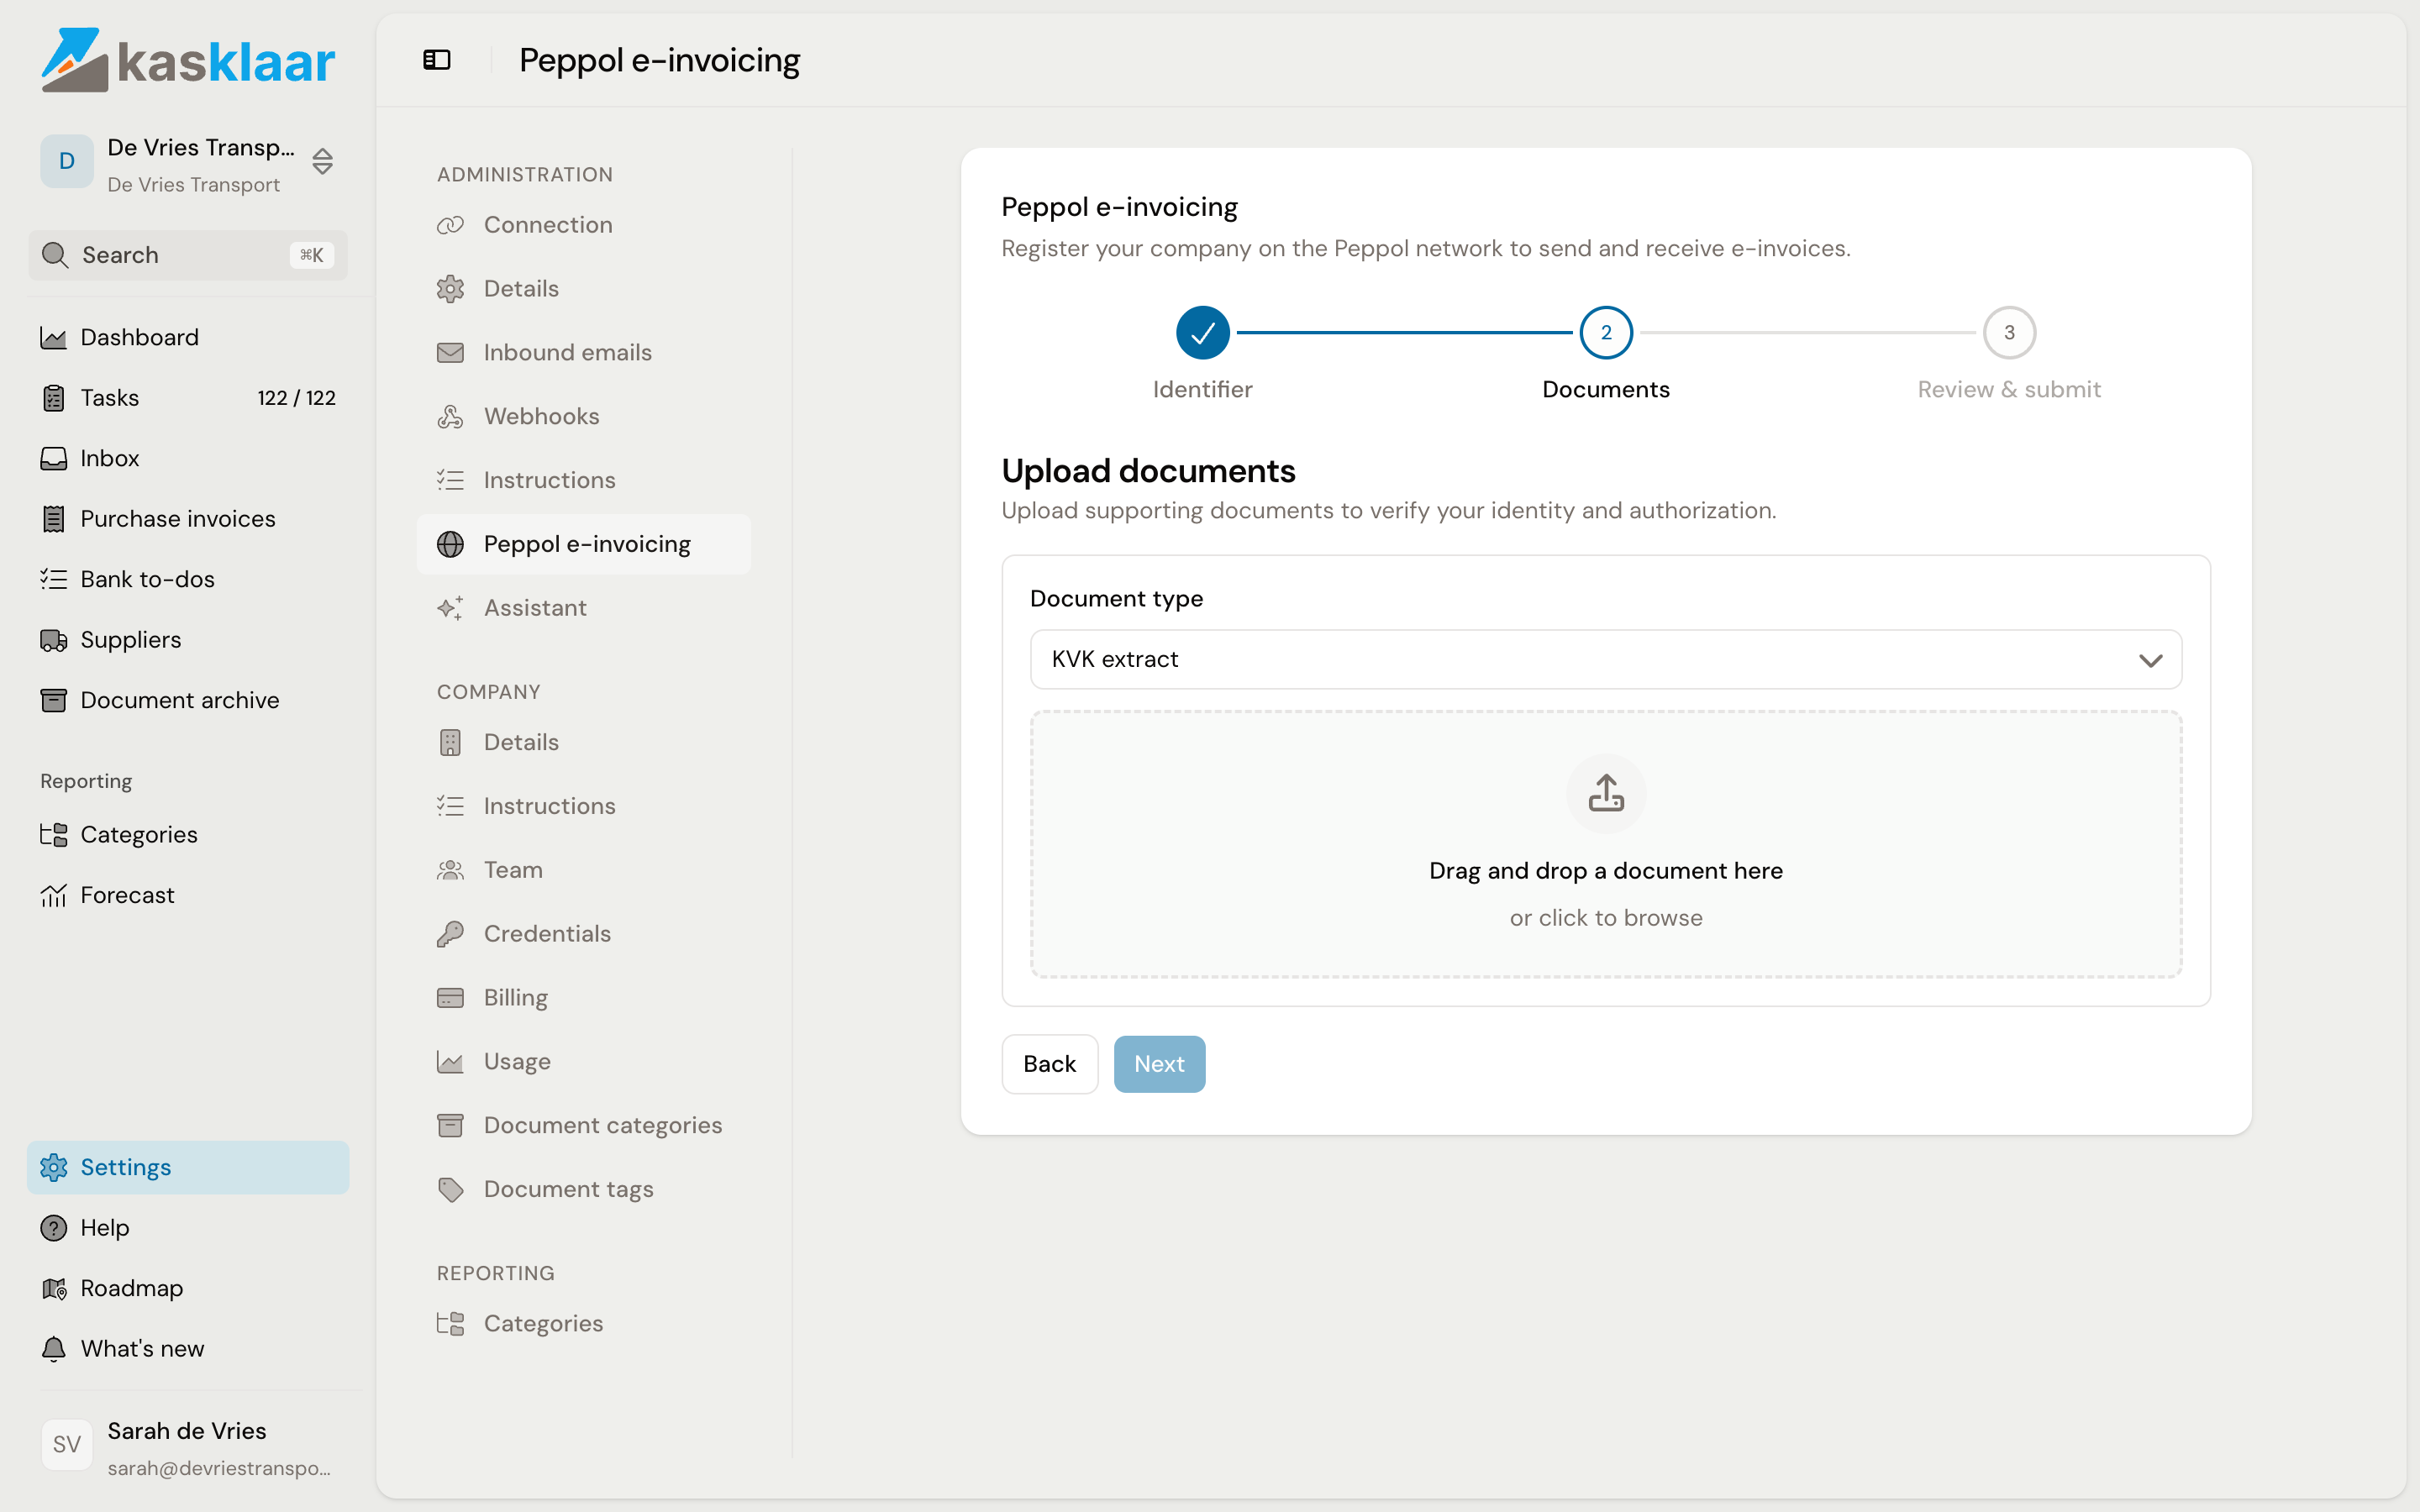Screen dimensions: 2420x1512
Task: Click the What's new bell icon
Action: click(x=54, y=1349)
